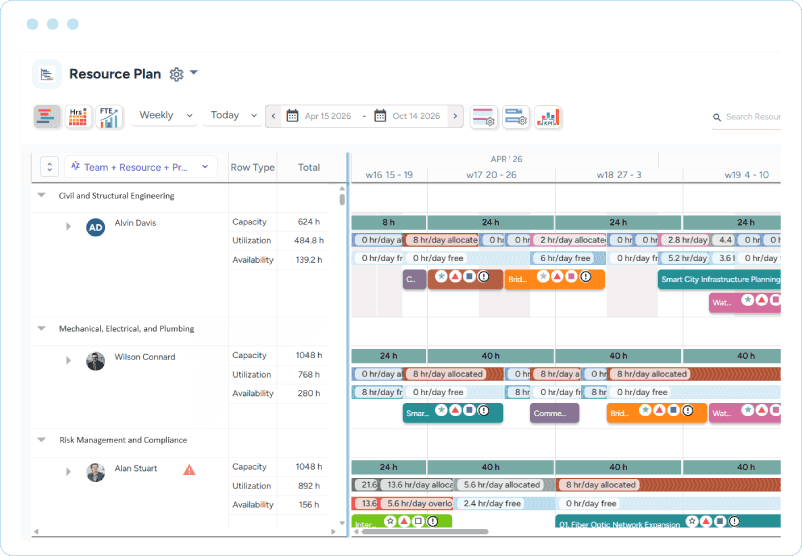
Task: Open the KPI chart icon
Action: tap(548, 117)
